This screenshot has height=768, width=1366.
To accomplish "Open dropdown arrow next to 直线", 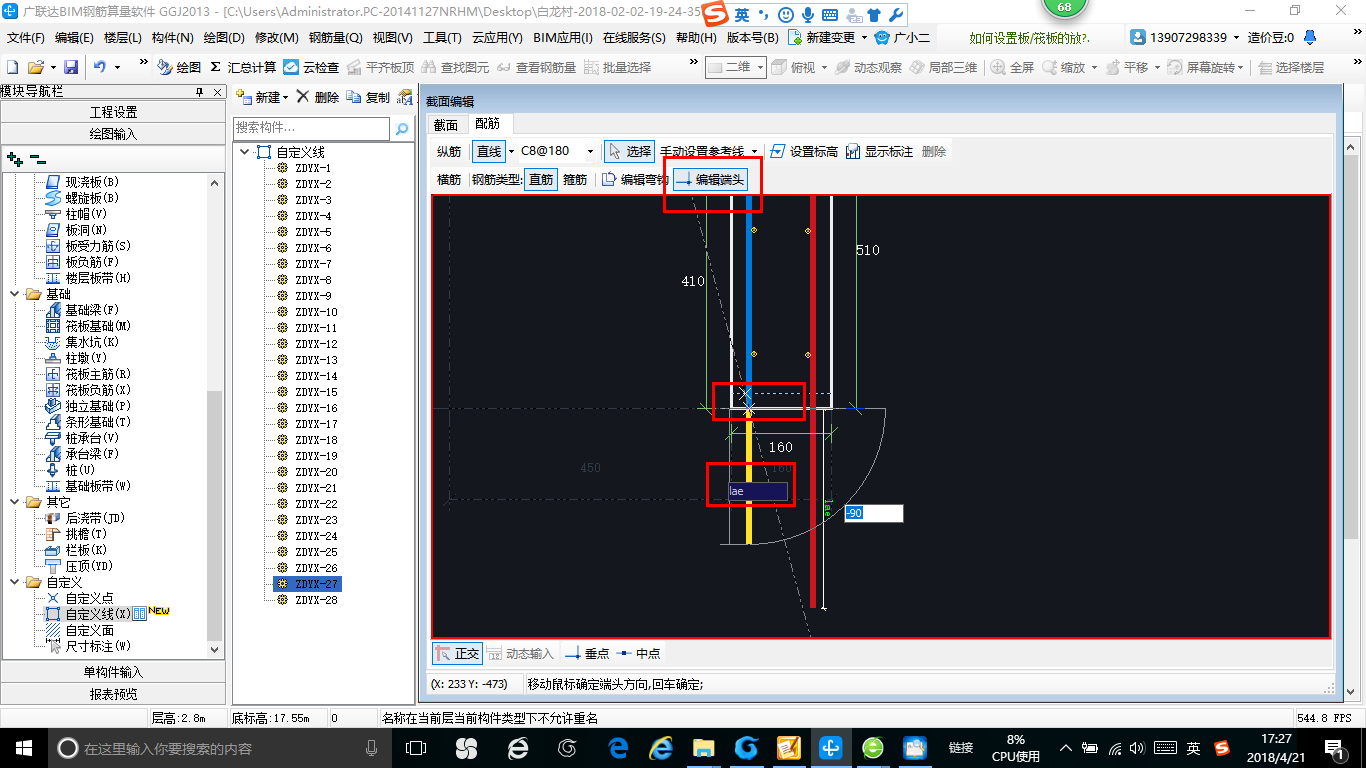I will (511, 151).
